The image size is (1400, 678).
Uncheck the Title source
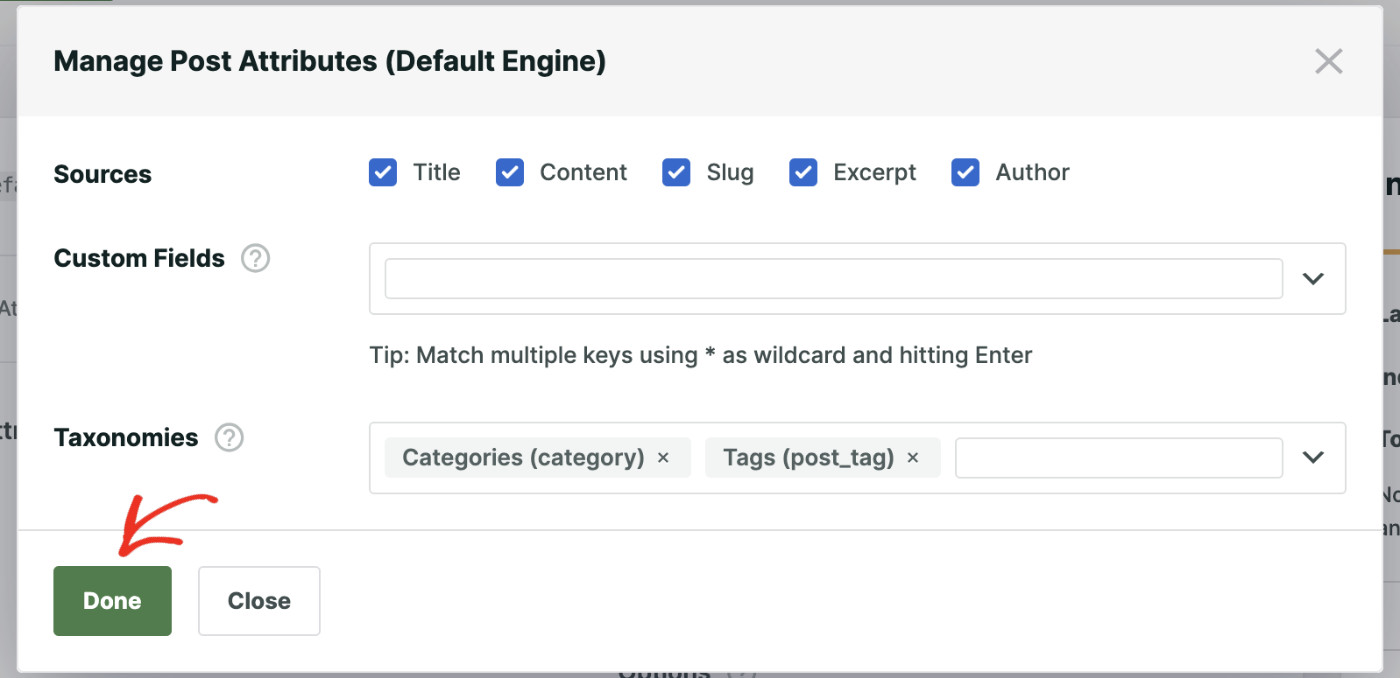pos(382,172)
